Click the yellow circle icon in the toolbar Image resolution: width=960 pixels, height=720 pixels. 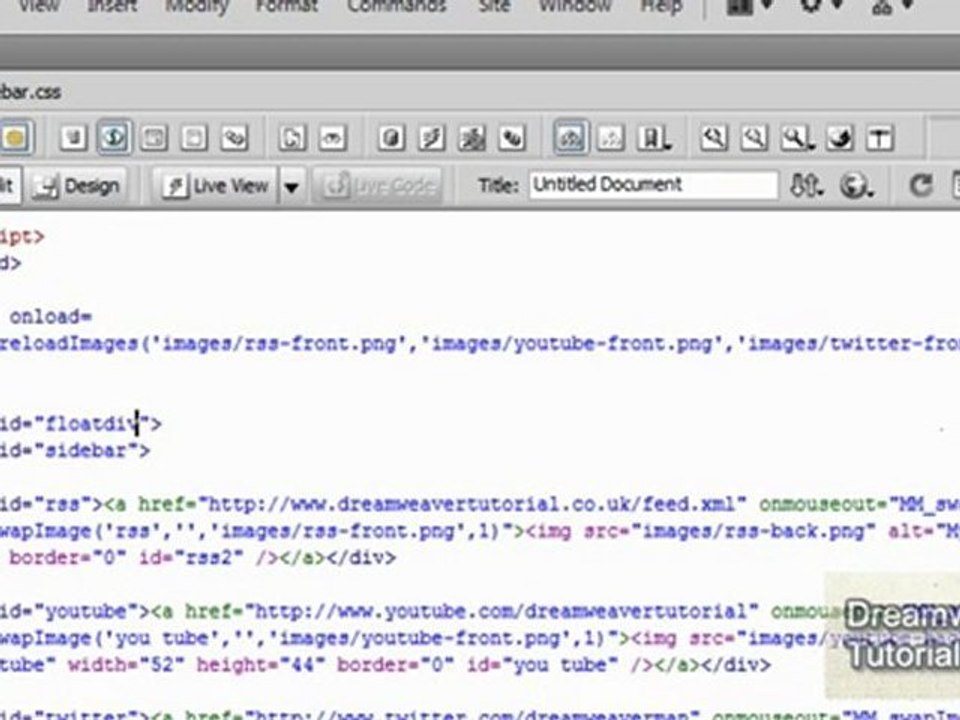coord(15,137)
